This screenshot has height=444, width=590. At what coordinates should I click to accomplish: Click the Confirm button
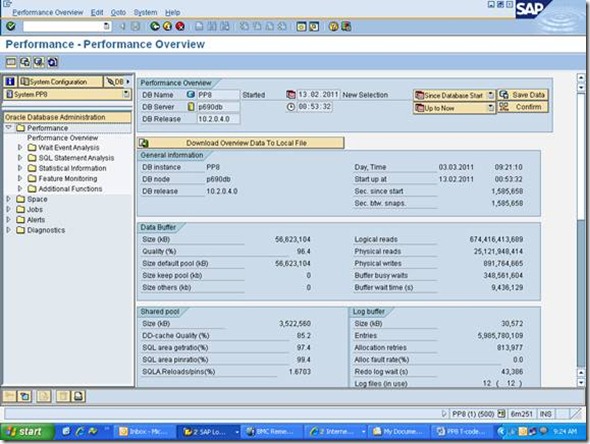(x=523, y=107)
